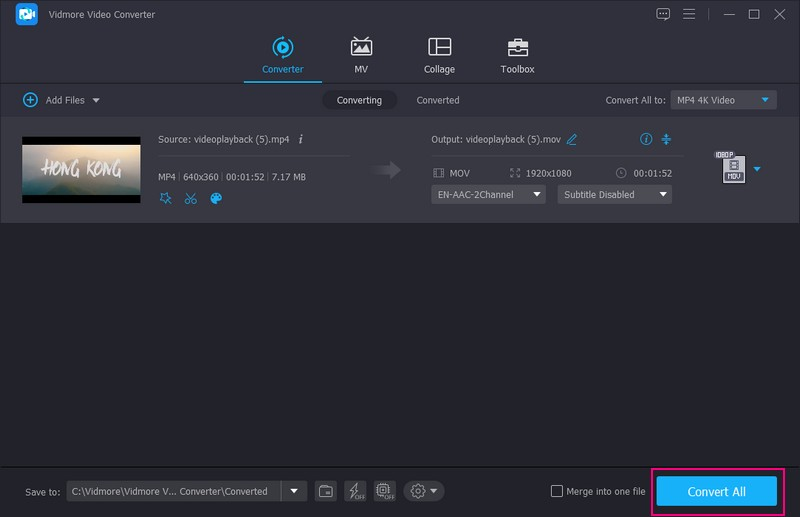Show source info icon next to videoplayback (5).mp4
Screen dimensions: 800x517
pos(301,139)
